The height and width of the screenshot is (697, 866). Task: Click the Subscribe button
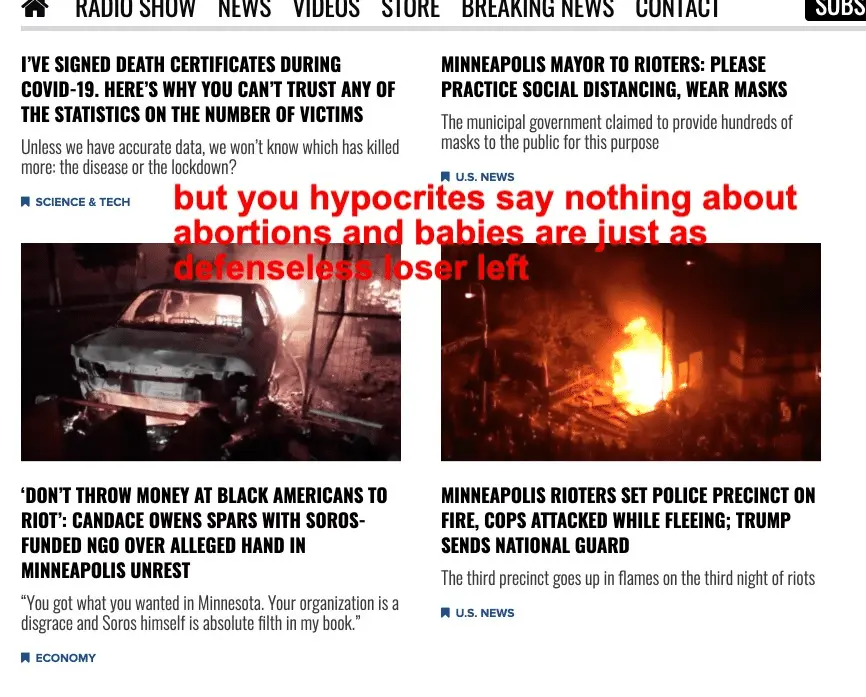pos(836,9)
